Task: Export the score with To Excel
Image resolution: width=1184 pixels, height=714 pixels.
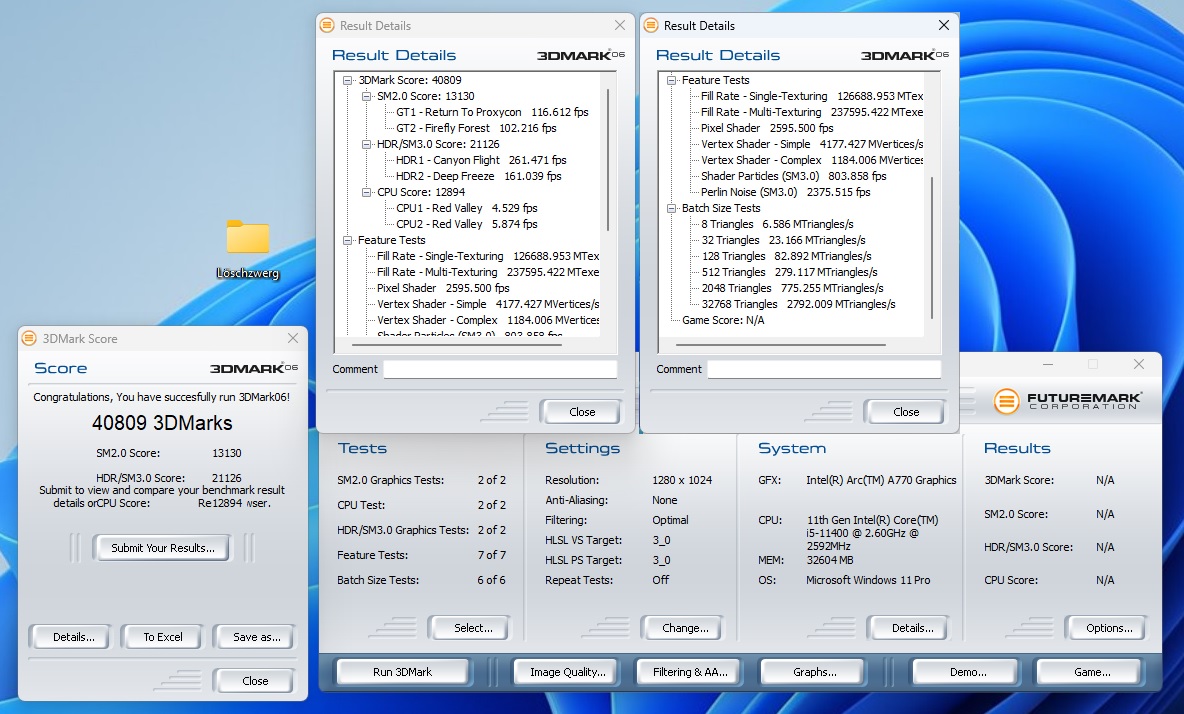Action: (x=163, y=637)
